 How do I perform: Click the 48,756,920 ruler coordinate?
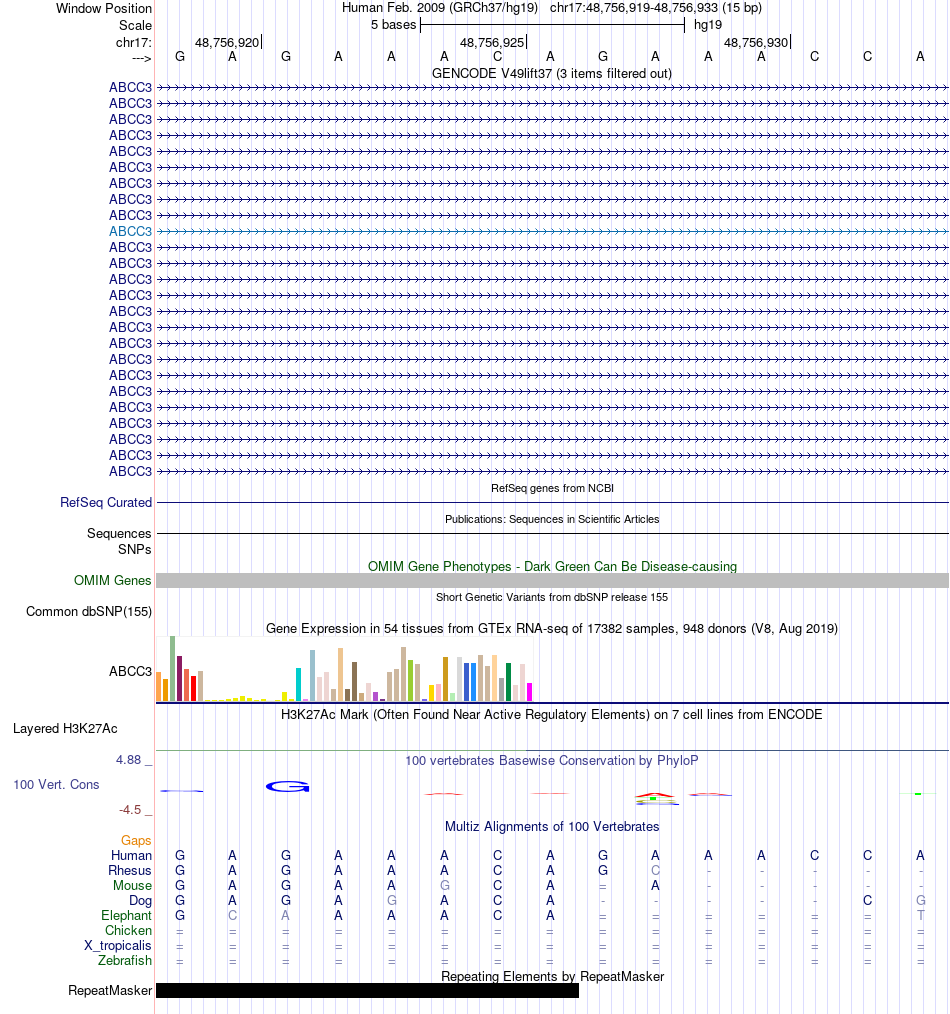(227, 43)
